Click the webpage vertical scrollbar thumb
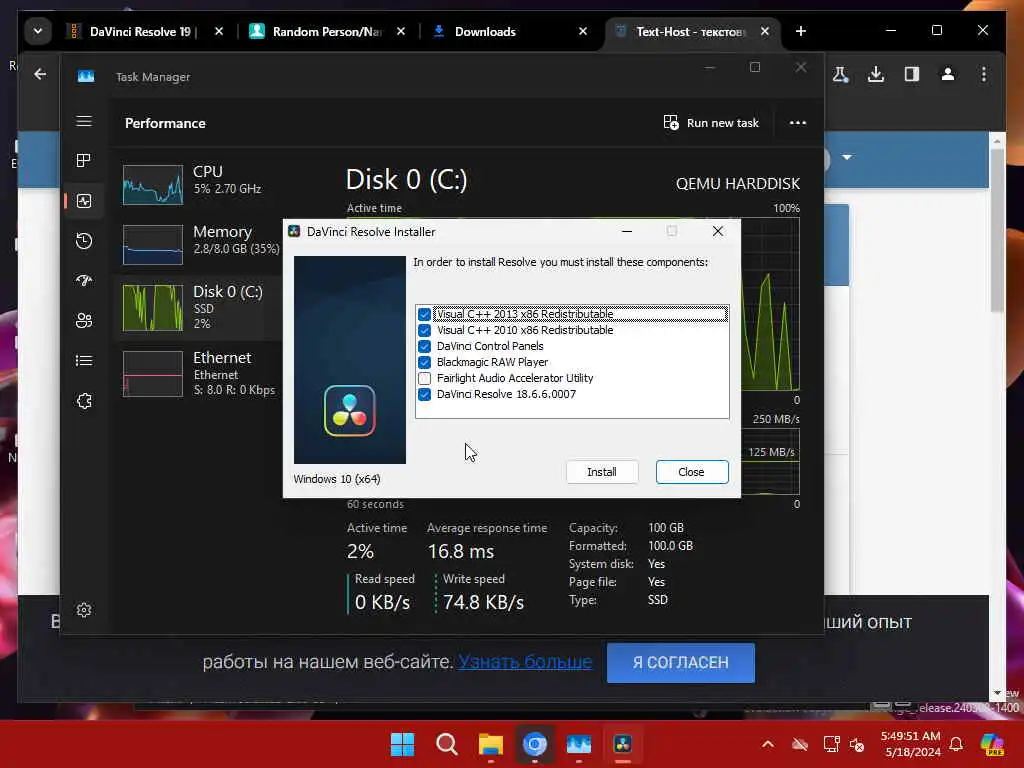 click(x=997, y=230)
